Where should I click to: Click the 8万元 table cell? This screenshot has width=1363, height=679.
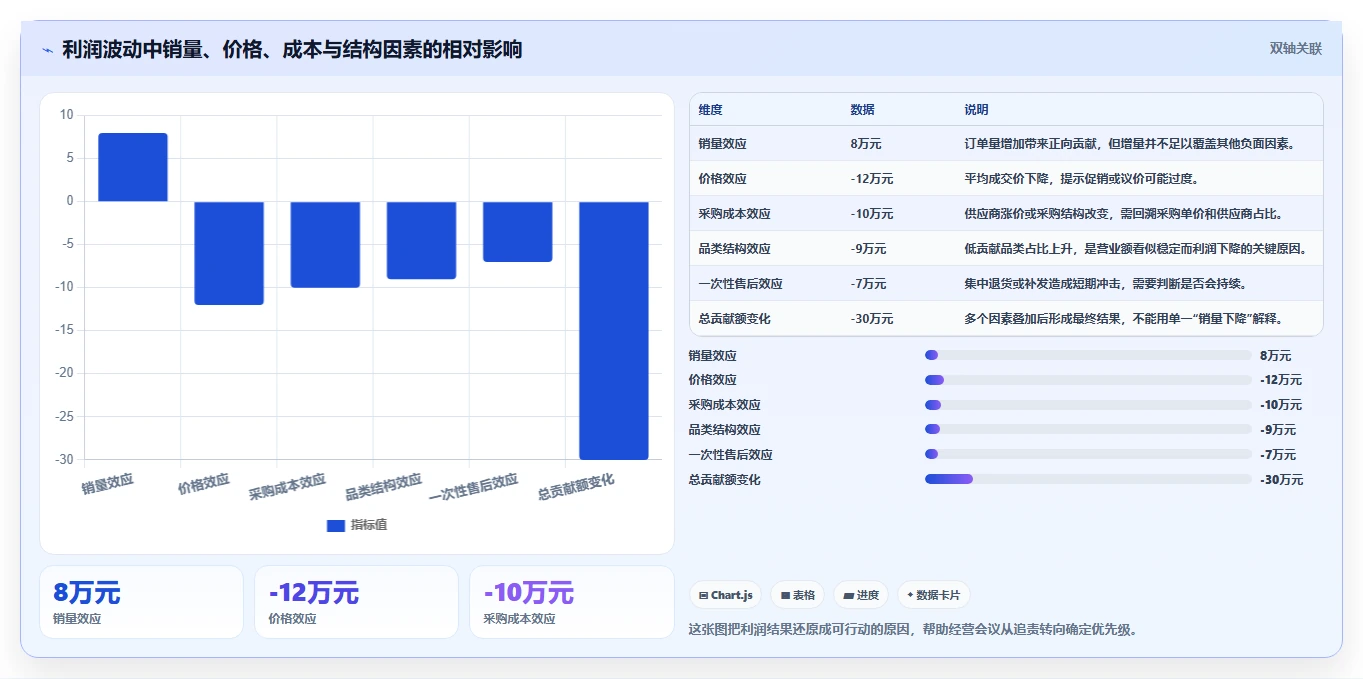(x=866, y=144)
